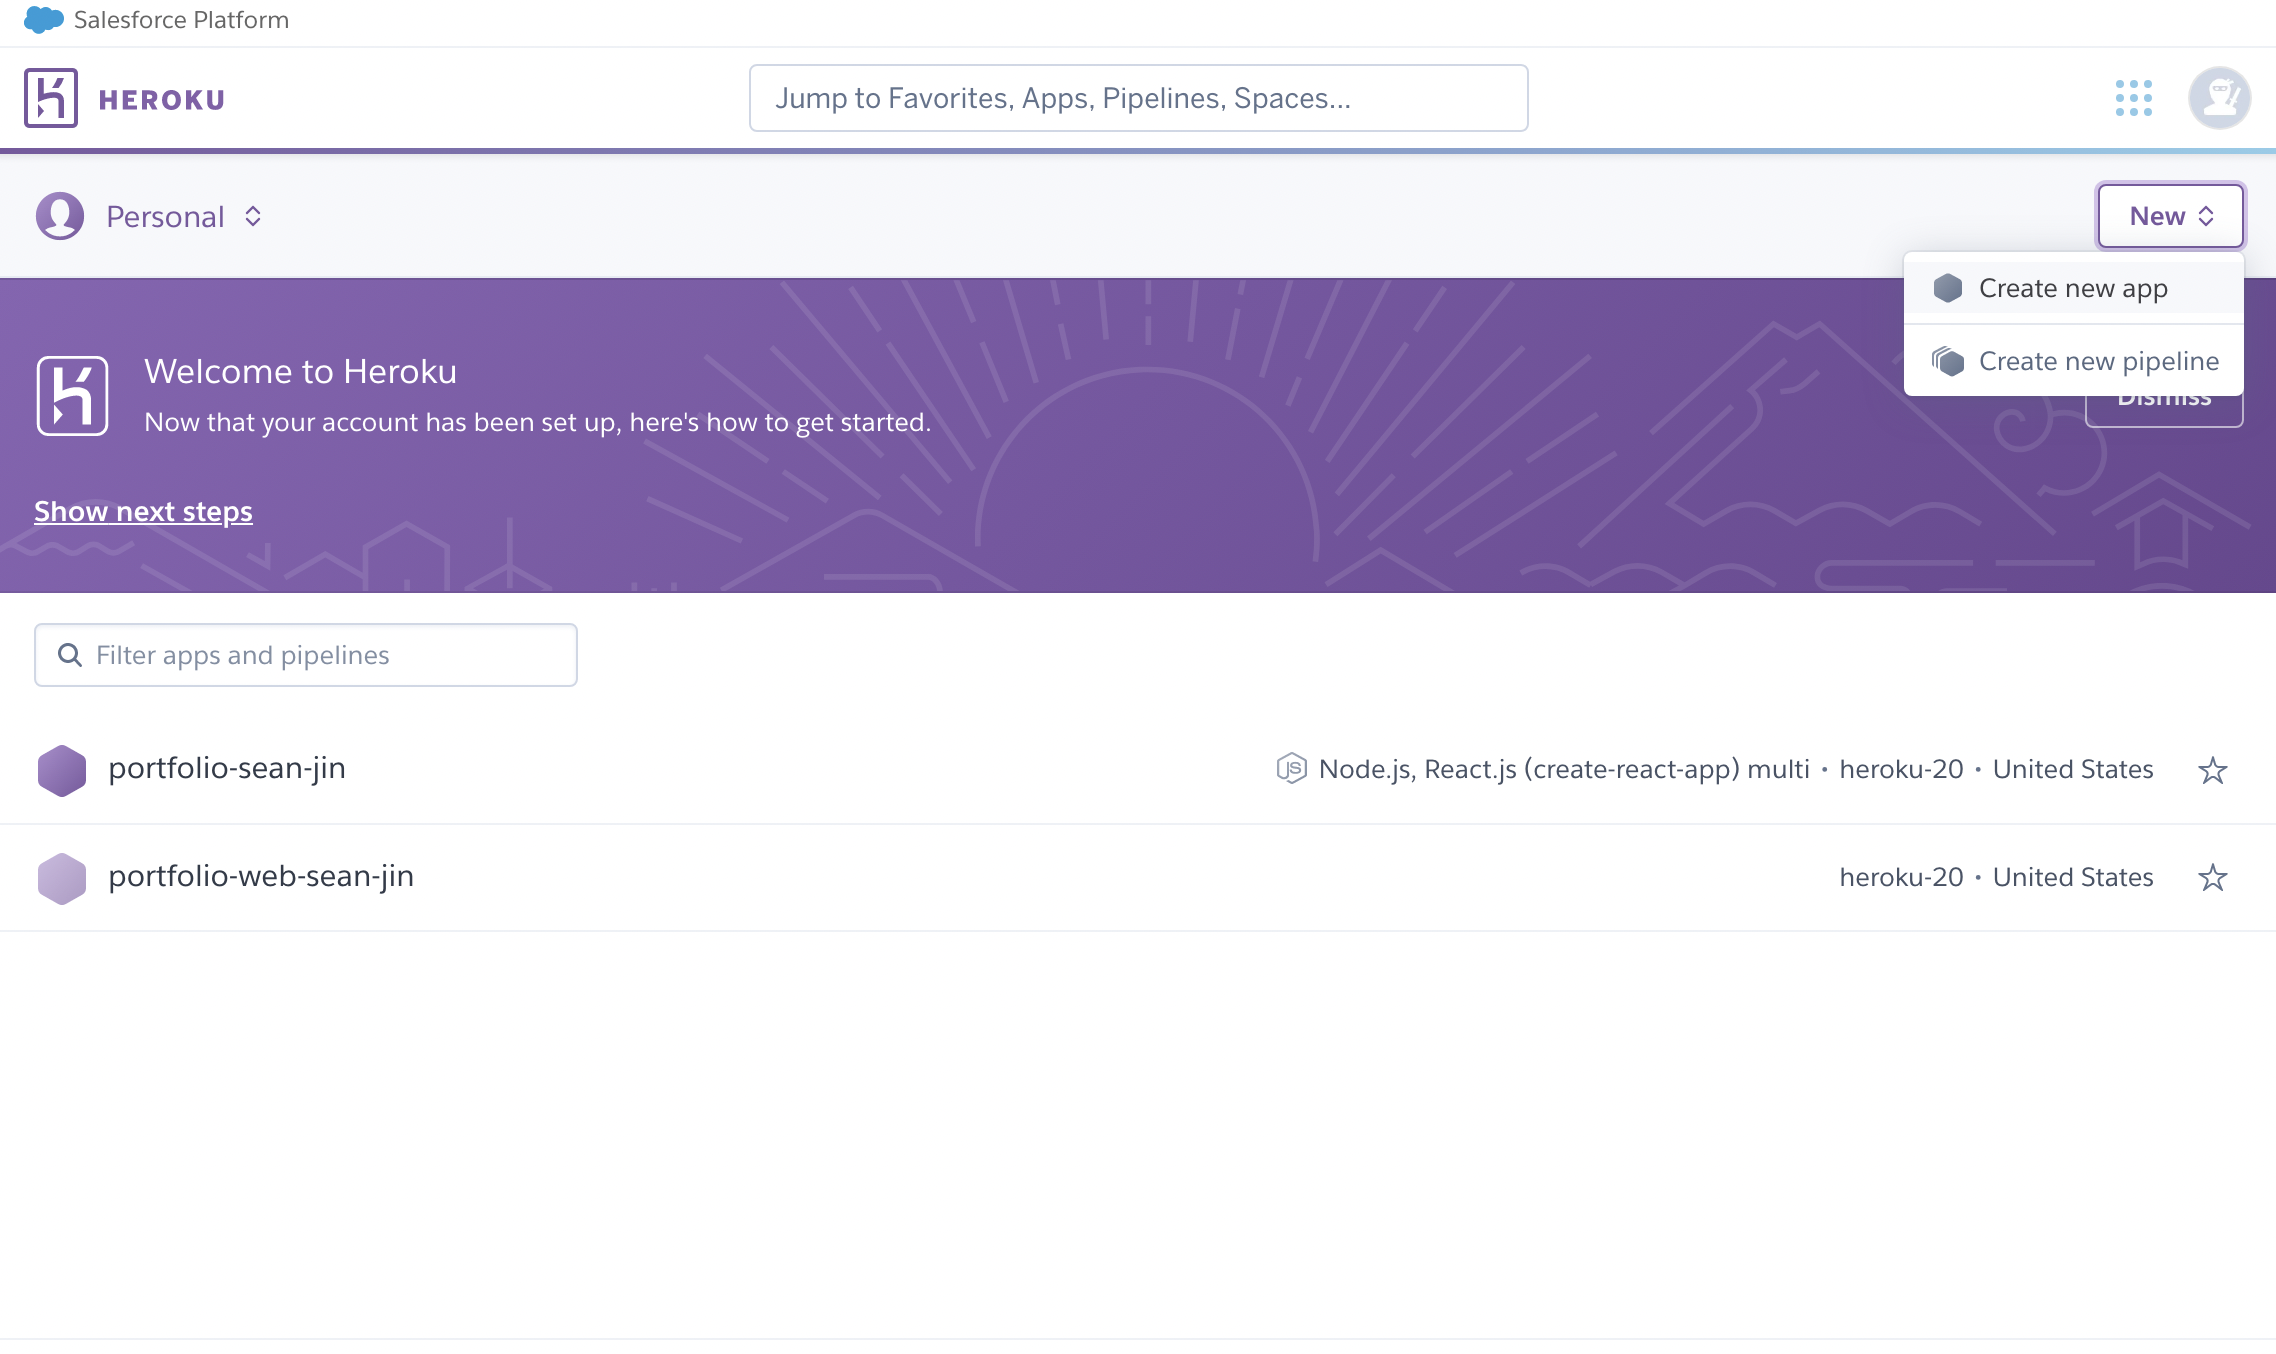This screenshot has width=2276, height=1354.
Task: Open the portfolio-sean-jin app
Action: [x=227, y=768]
